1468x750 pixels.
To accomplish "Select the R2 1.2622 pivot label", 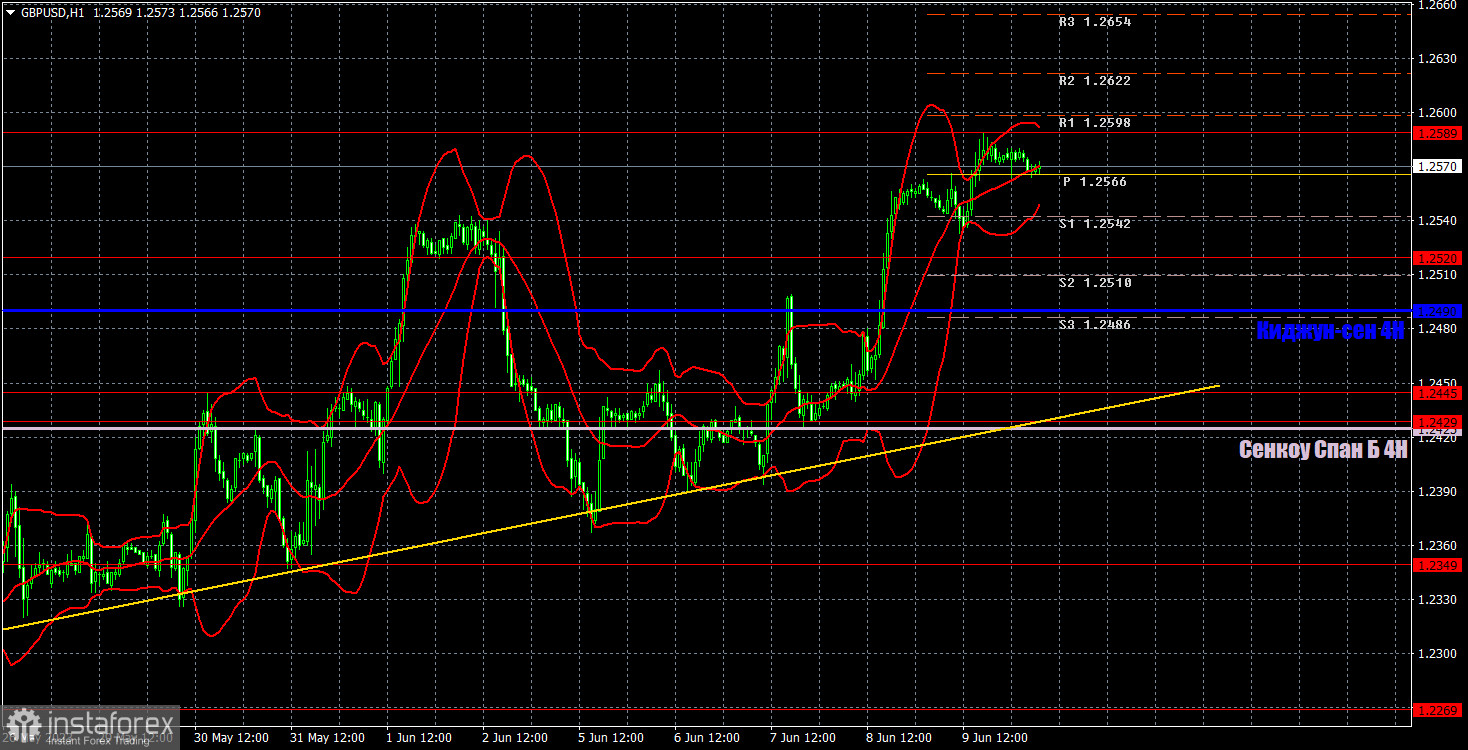I will click(x=1095, y=80).
